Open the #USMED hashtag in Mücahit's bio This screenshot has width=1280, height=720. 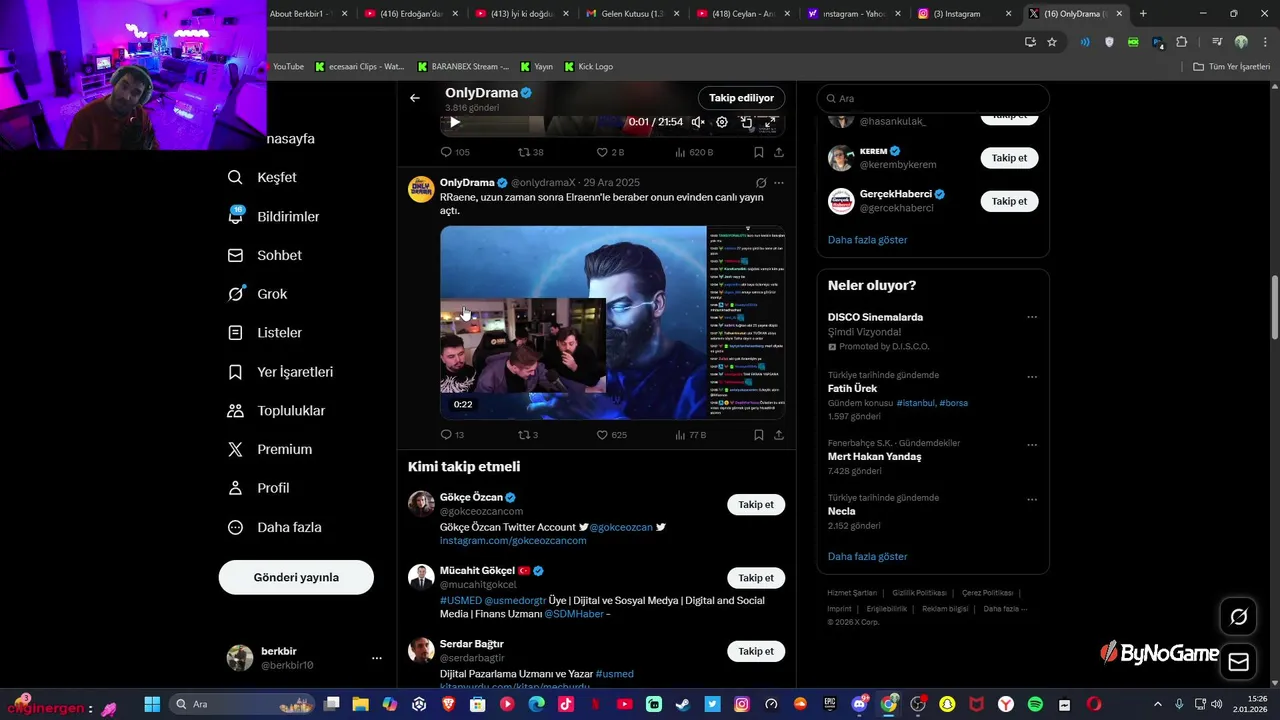[460, 601]
